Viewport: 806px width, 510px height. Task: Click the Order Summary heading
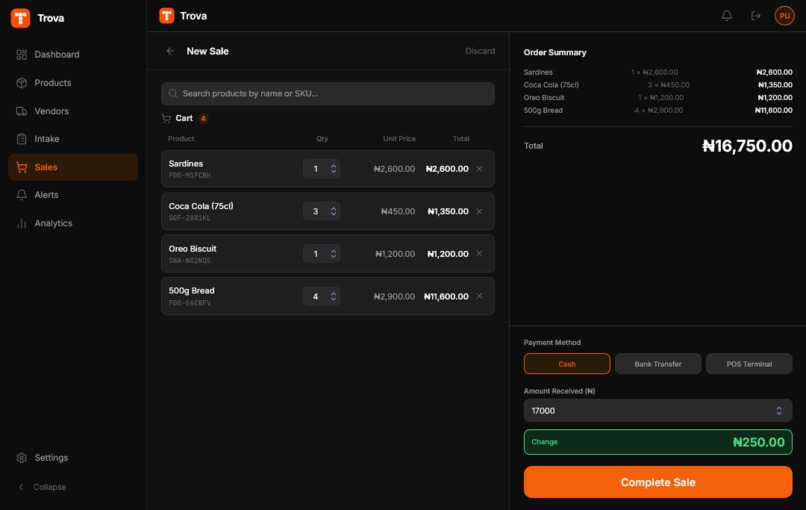pos(555,52)
